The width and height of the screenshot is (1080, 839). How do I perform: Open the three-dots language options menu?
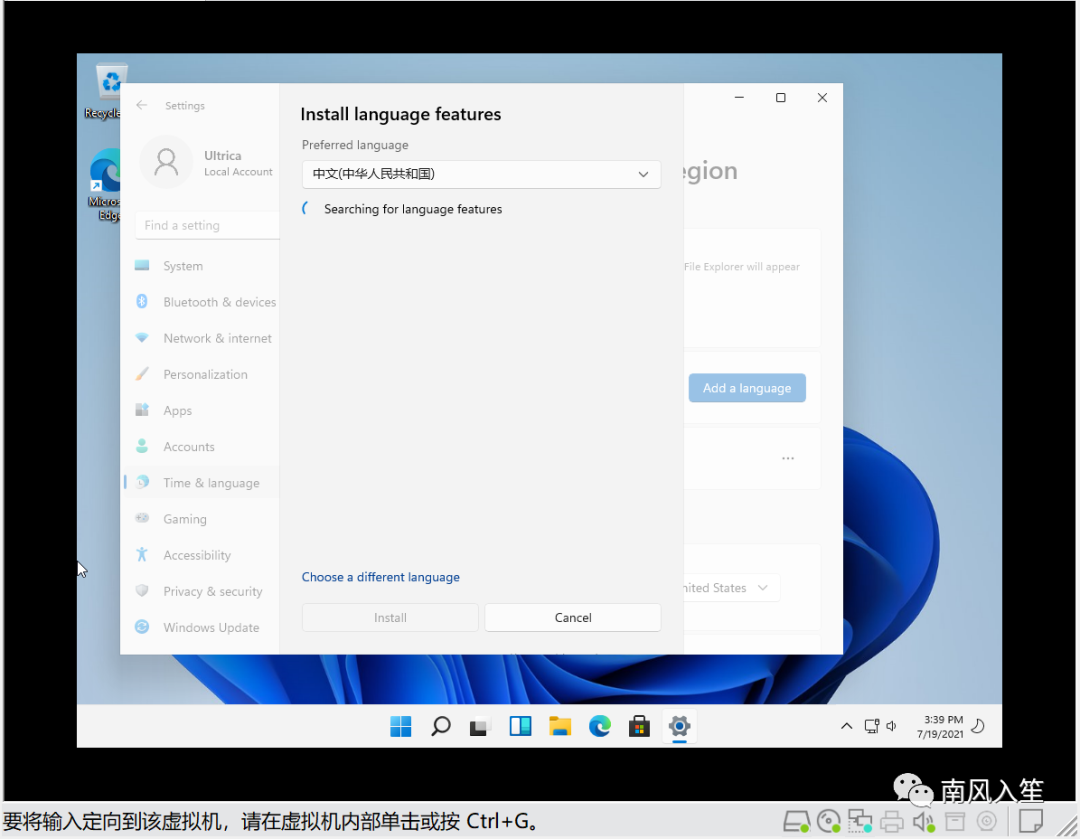coord(788,458)
